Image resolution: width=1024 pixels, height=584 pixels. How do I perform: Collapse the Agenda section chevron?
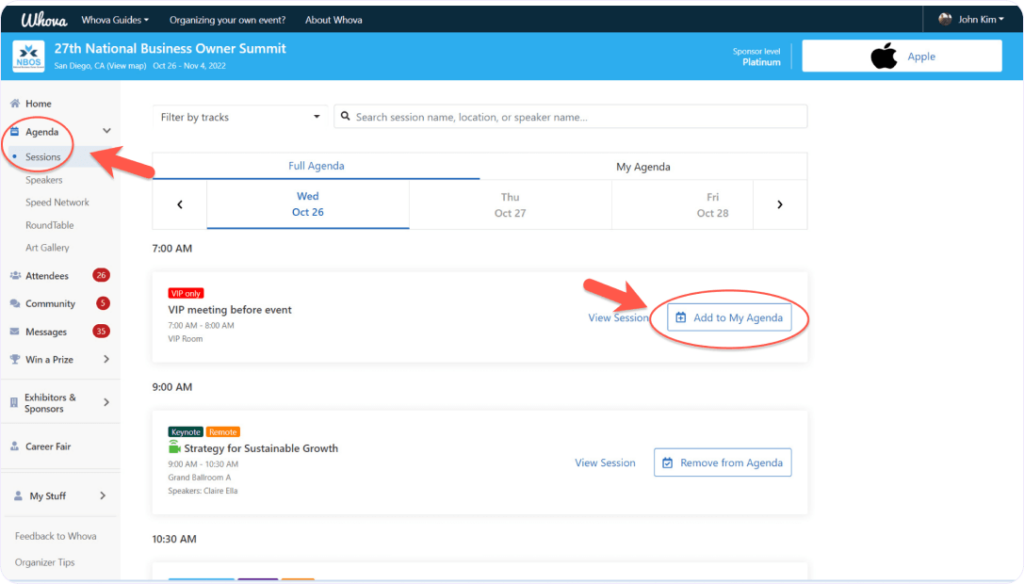click(x=107, y=131)
